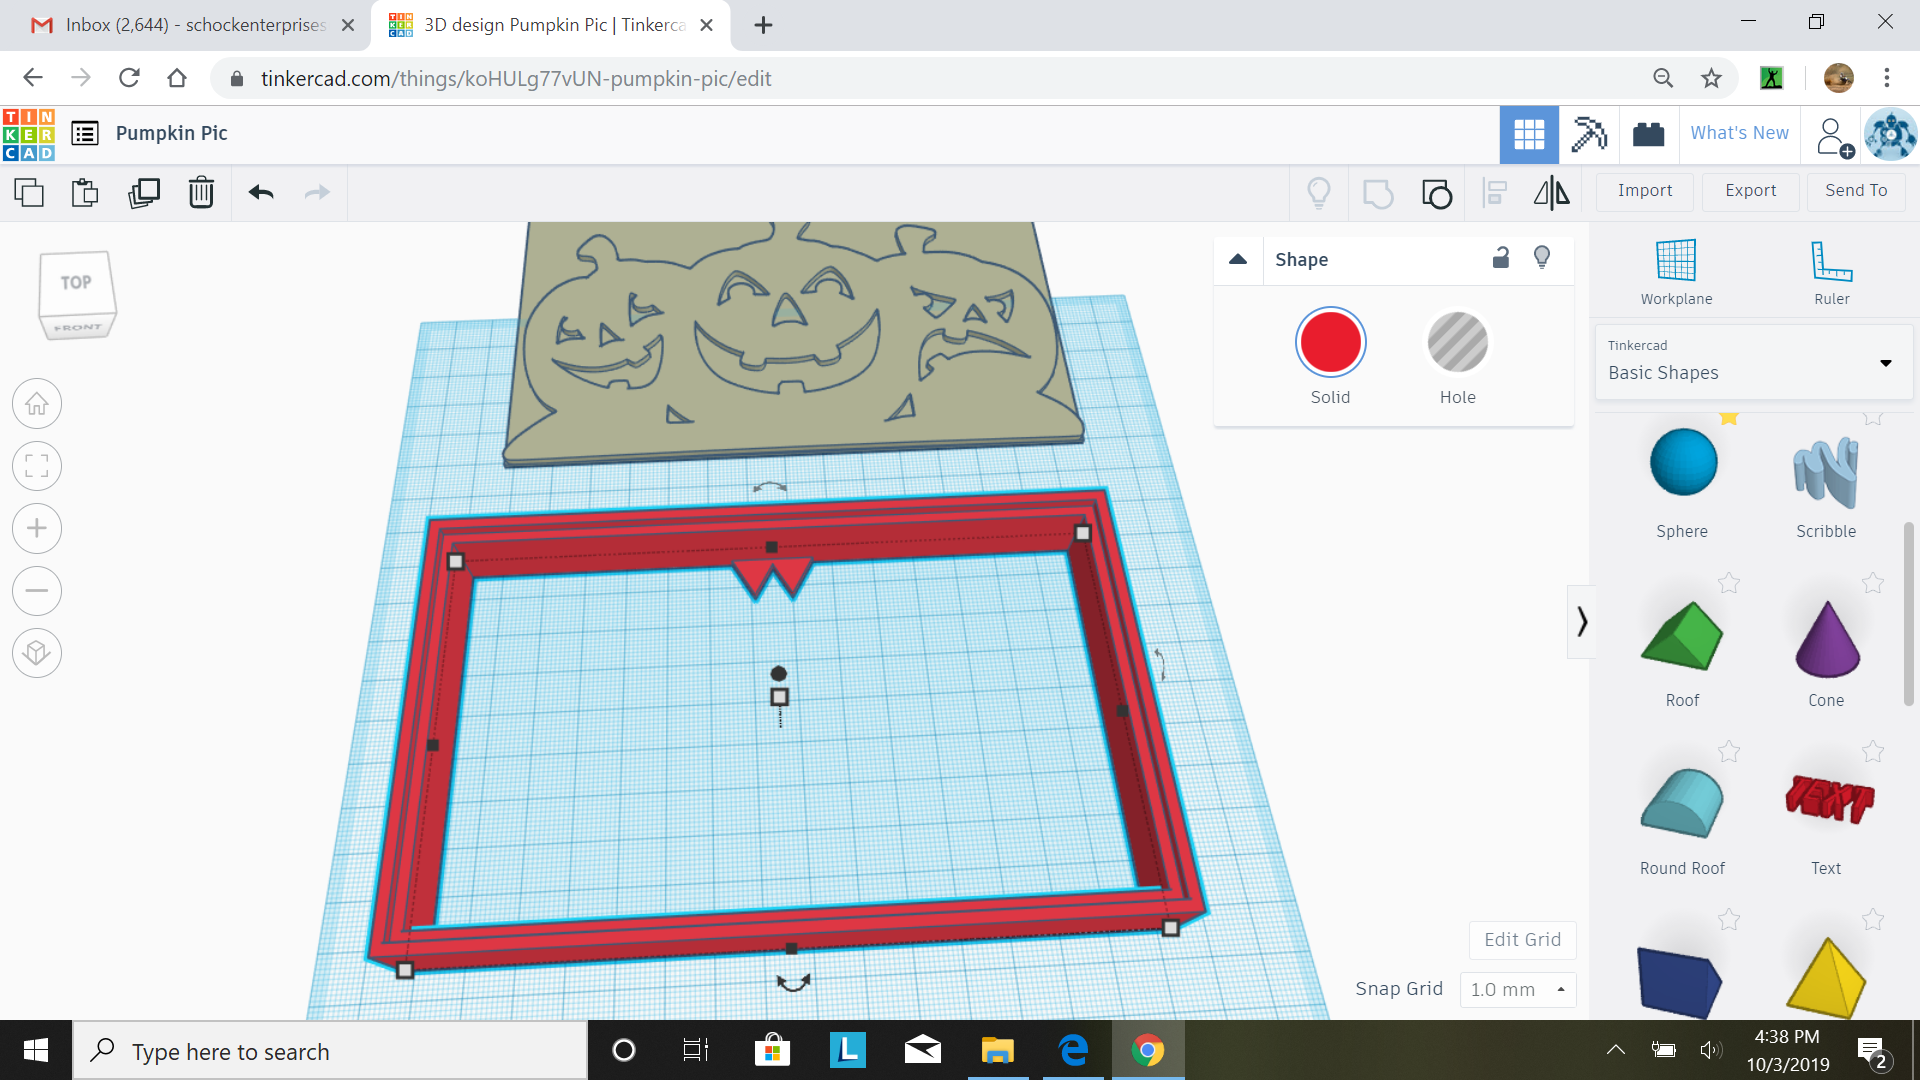Click the Home view icon
This screenshot has width=1920, height=1080.
tap(36, 403)
